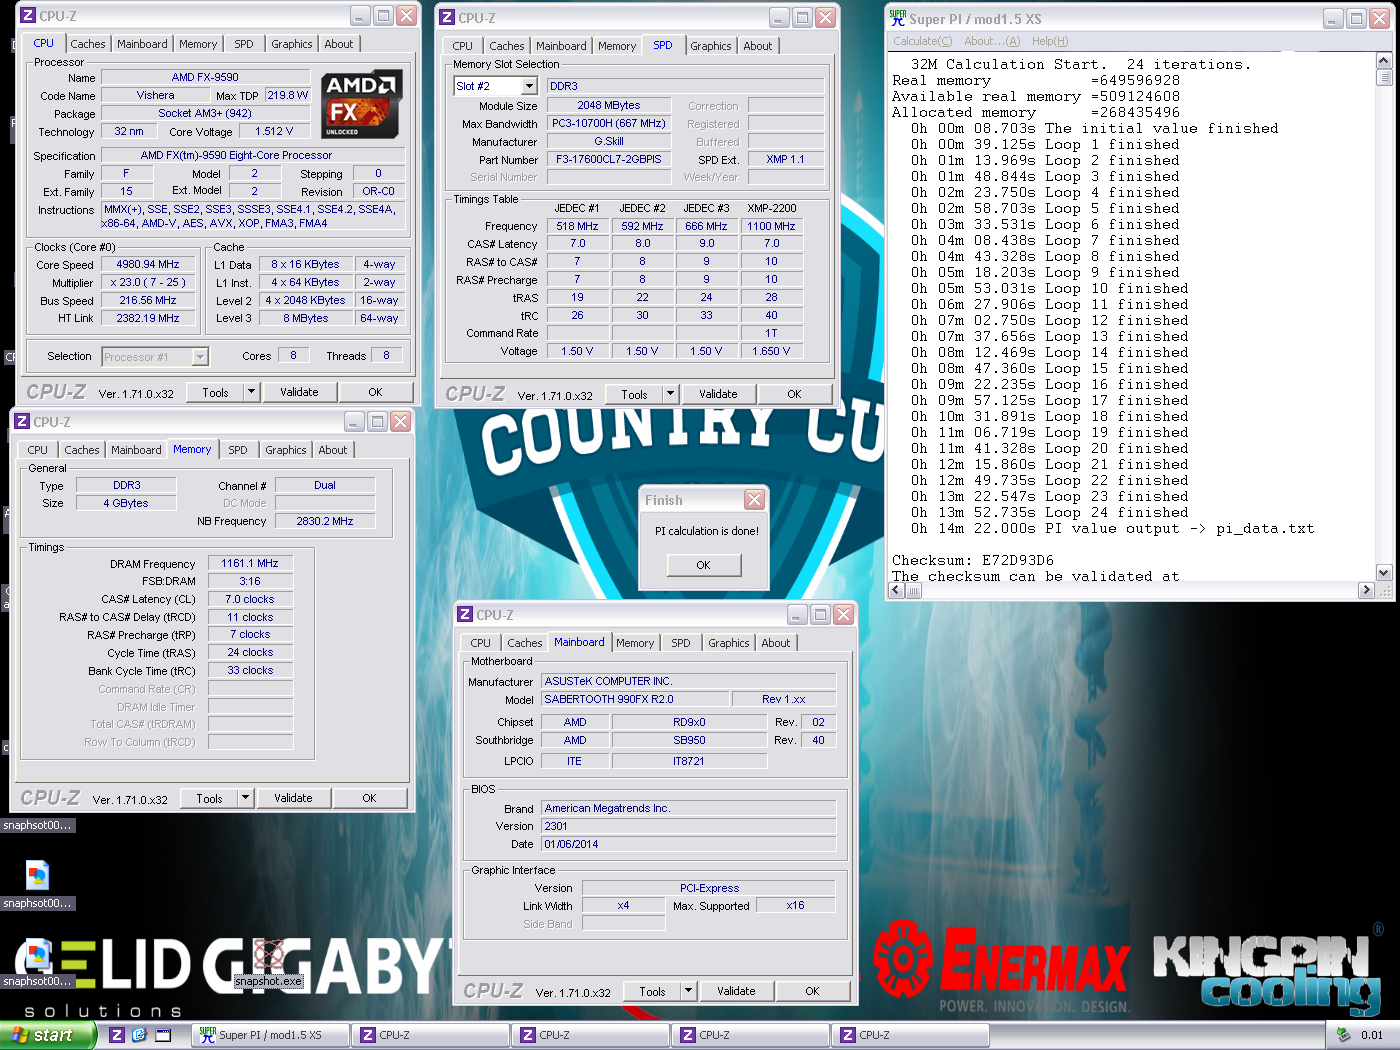Click the blue quick launch icon beside CPU-Z
The height and width of the screenshot is (1050, 1400).
139,1035
